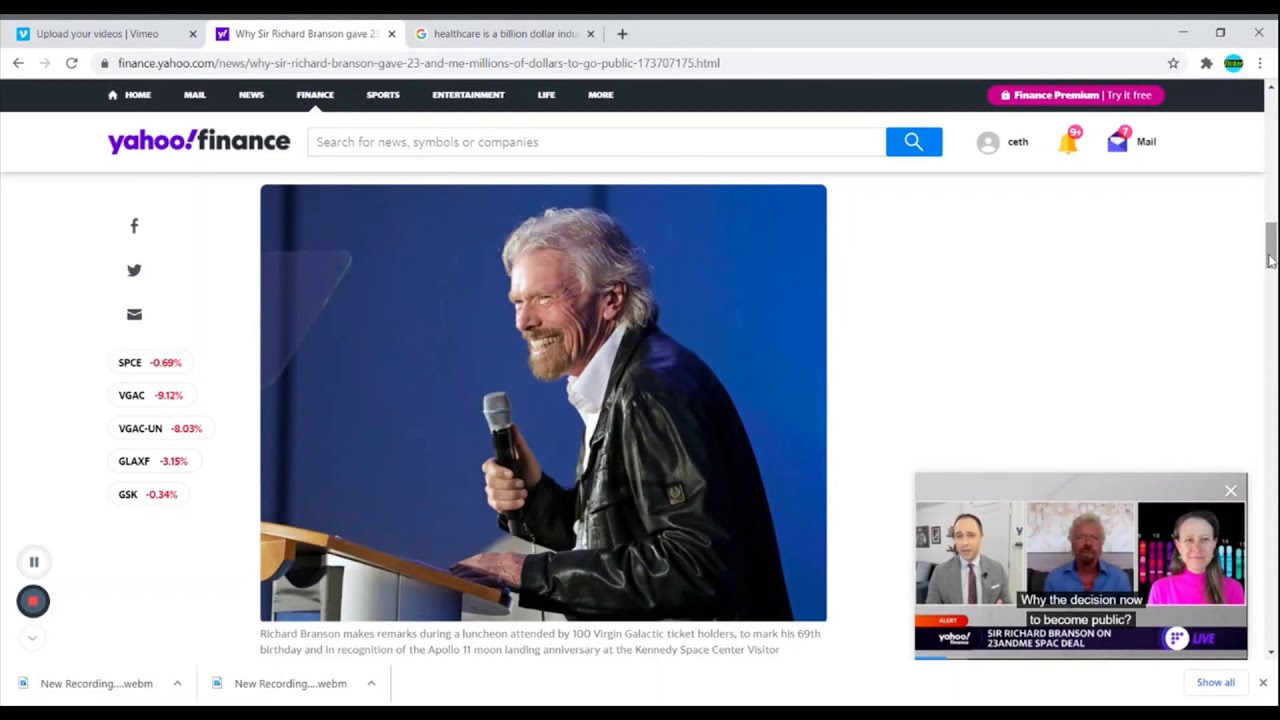Close the downloads bar

click(x=1263, y=683)
